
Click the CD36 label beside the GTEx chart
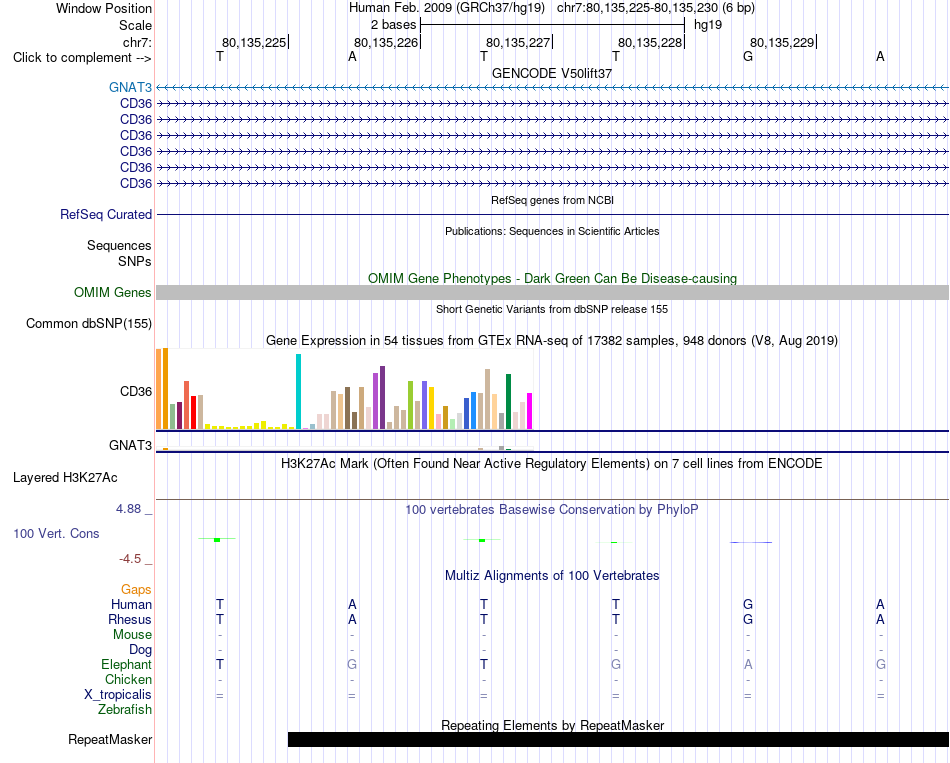tap(136, 391)
